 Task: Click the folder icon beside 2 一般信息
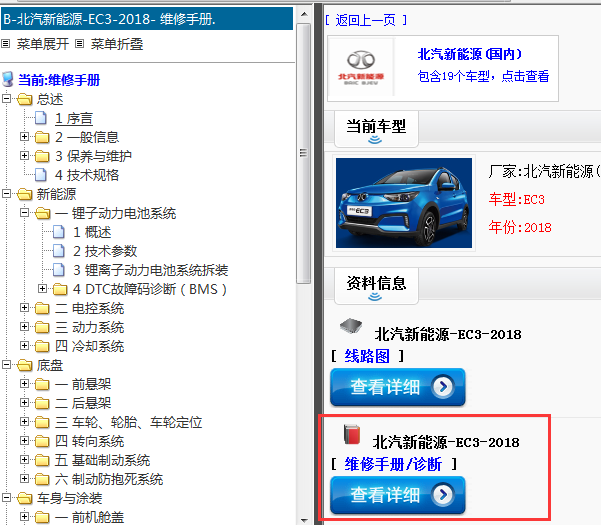coord(42,137)
